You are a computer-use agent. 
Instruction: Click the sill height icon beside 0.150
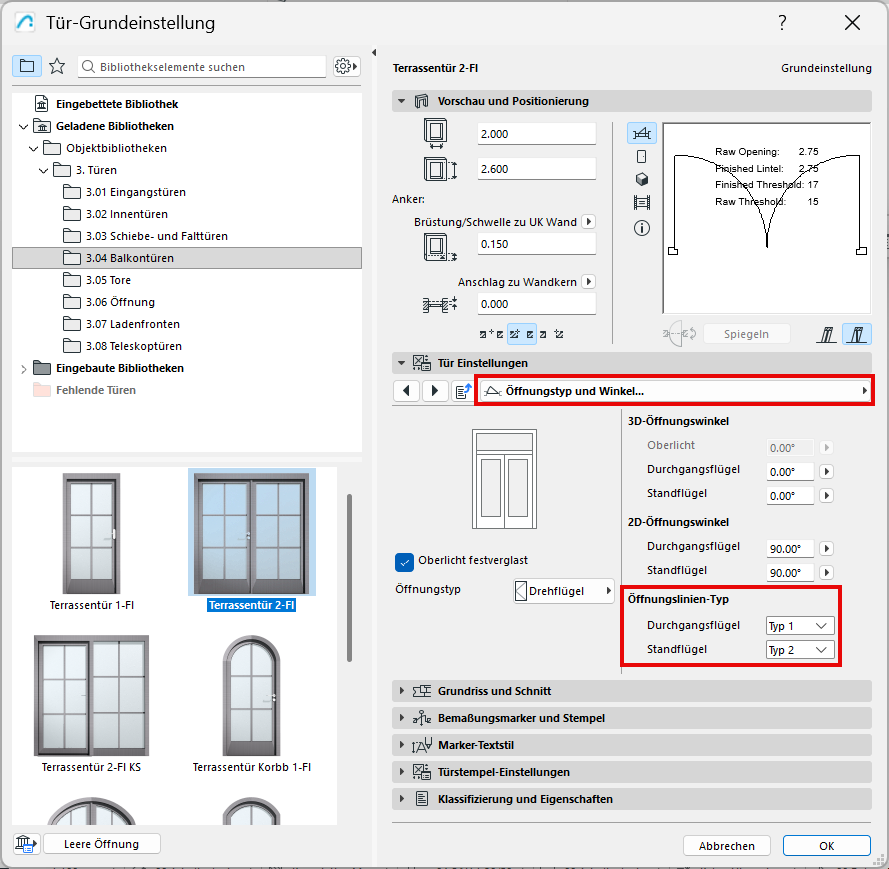pos(440,247)
